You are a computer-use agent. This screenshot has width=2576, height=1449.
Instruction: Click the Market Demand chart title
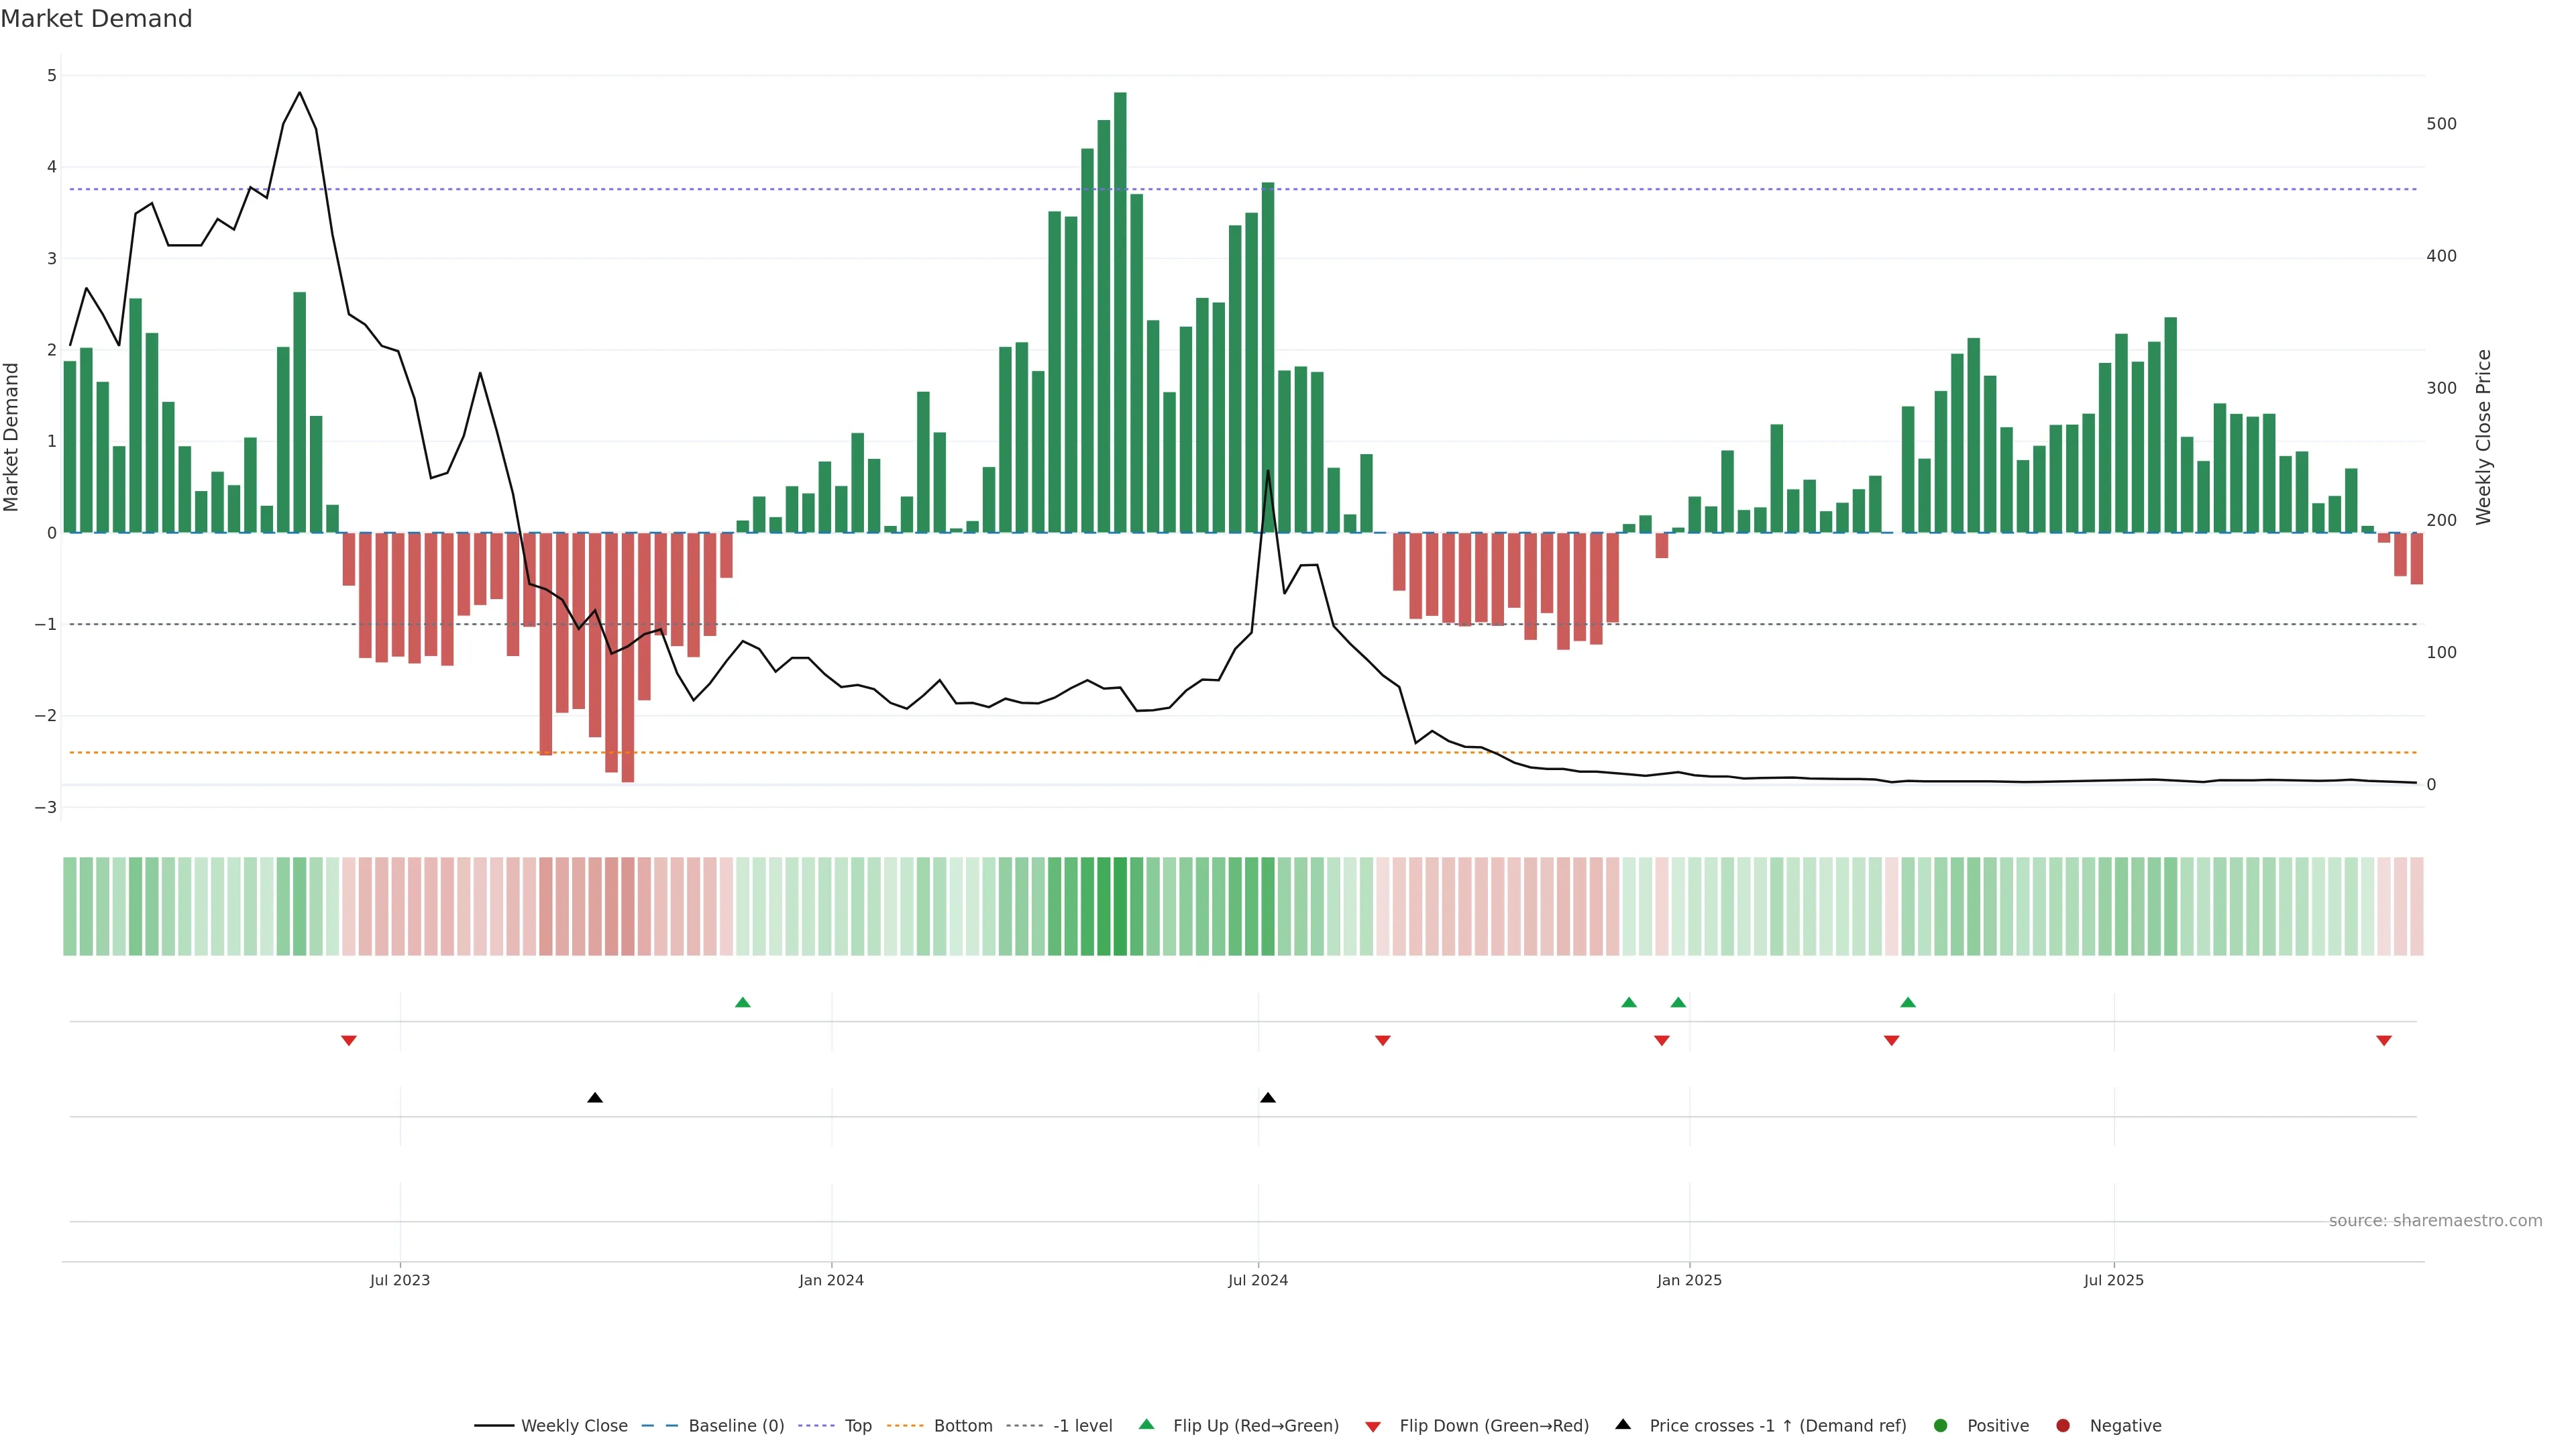[96, 18]
